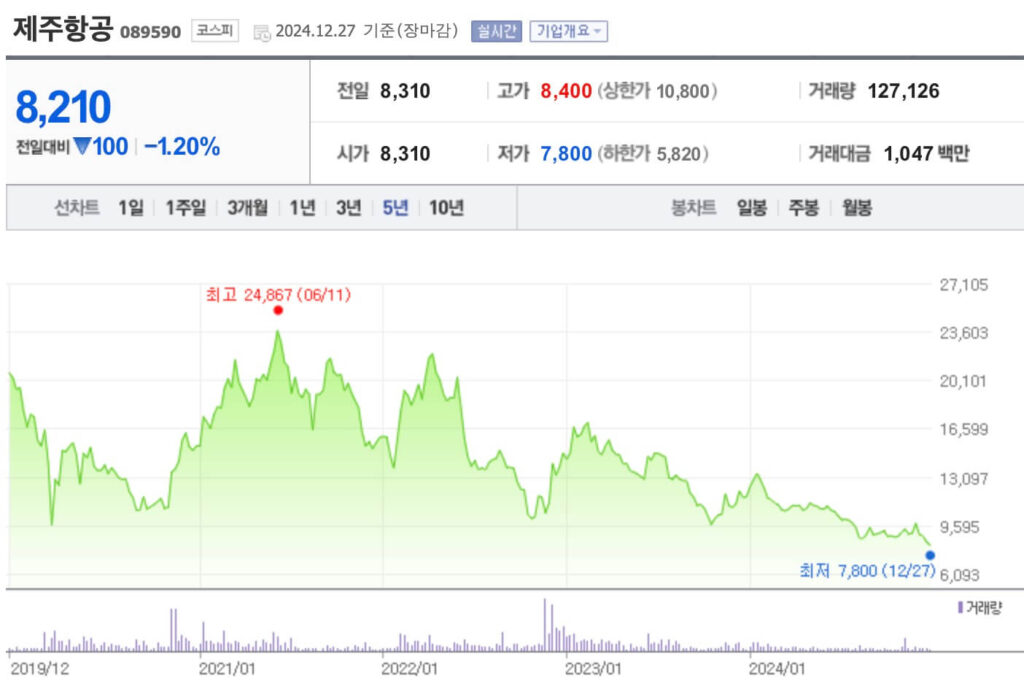Switch to the 일봉 candle chart

click(x=752, y=208)
